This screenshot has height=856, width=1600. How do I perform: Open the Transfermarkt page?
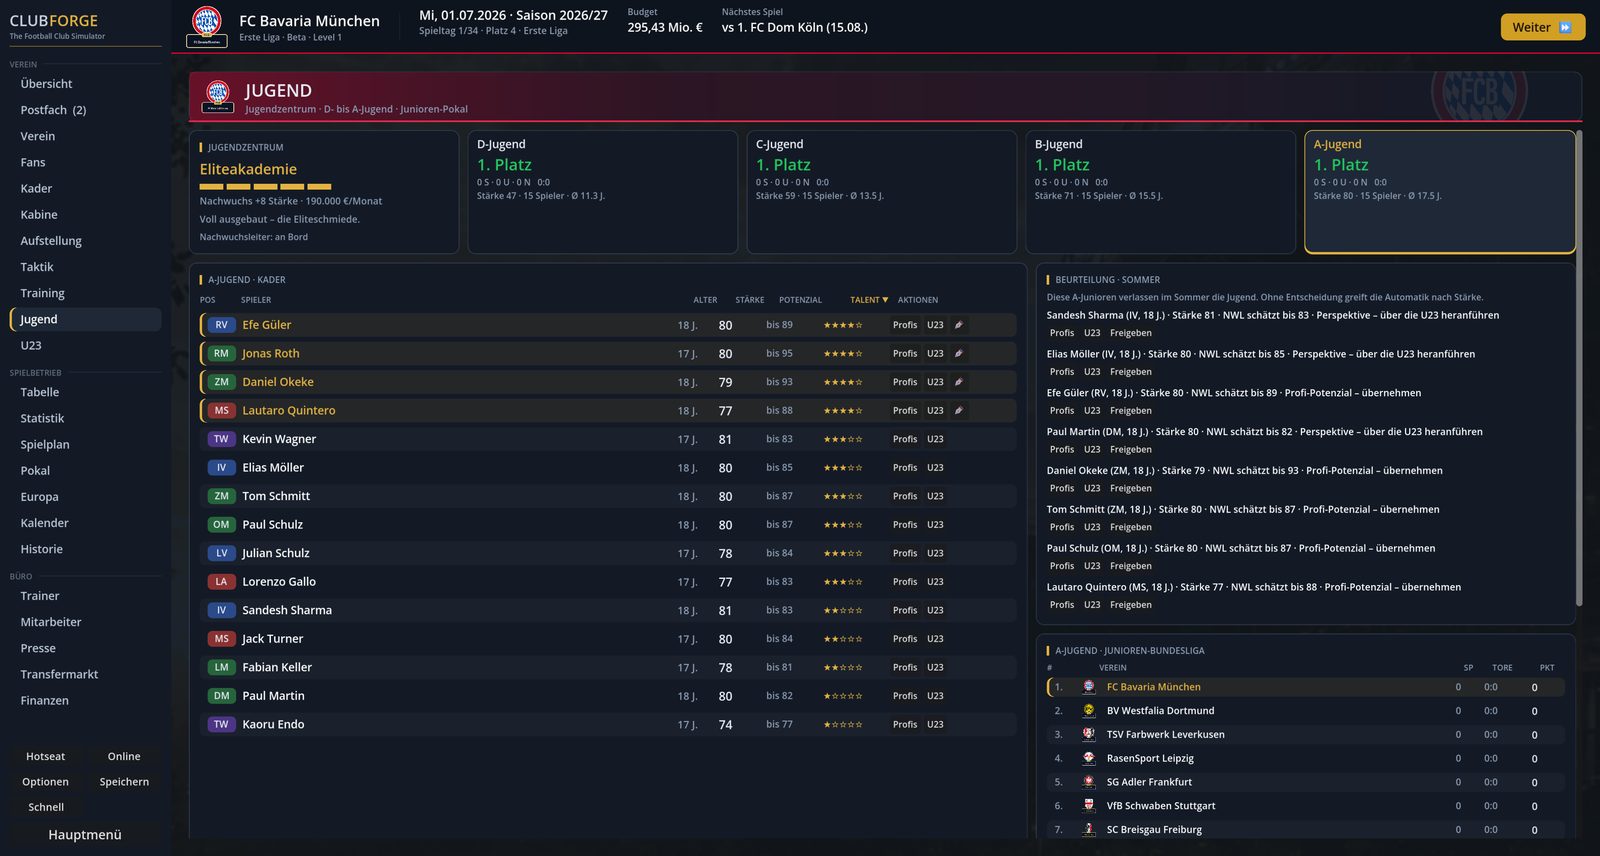point(86,674)
